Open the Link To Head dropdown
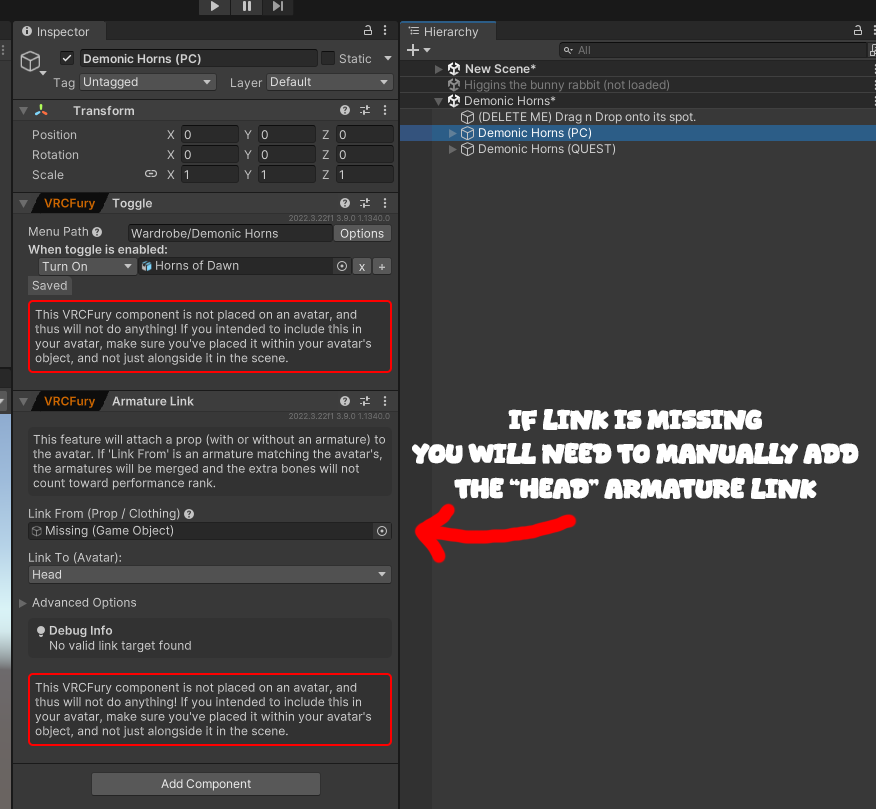Image resolution: width=876 pixels, height=809 pixels. coord(210,574)
